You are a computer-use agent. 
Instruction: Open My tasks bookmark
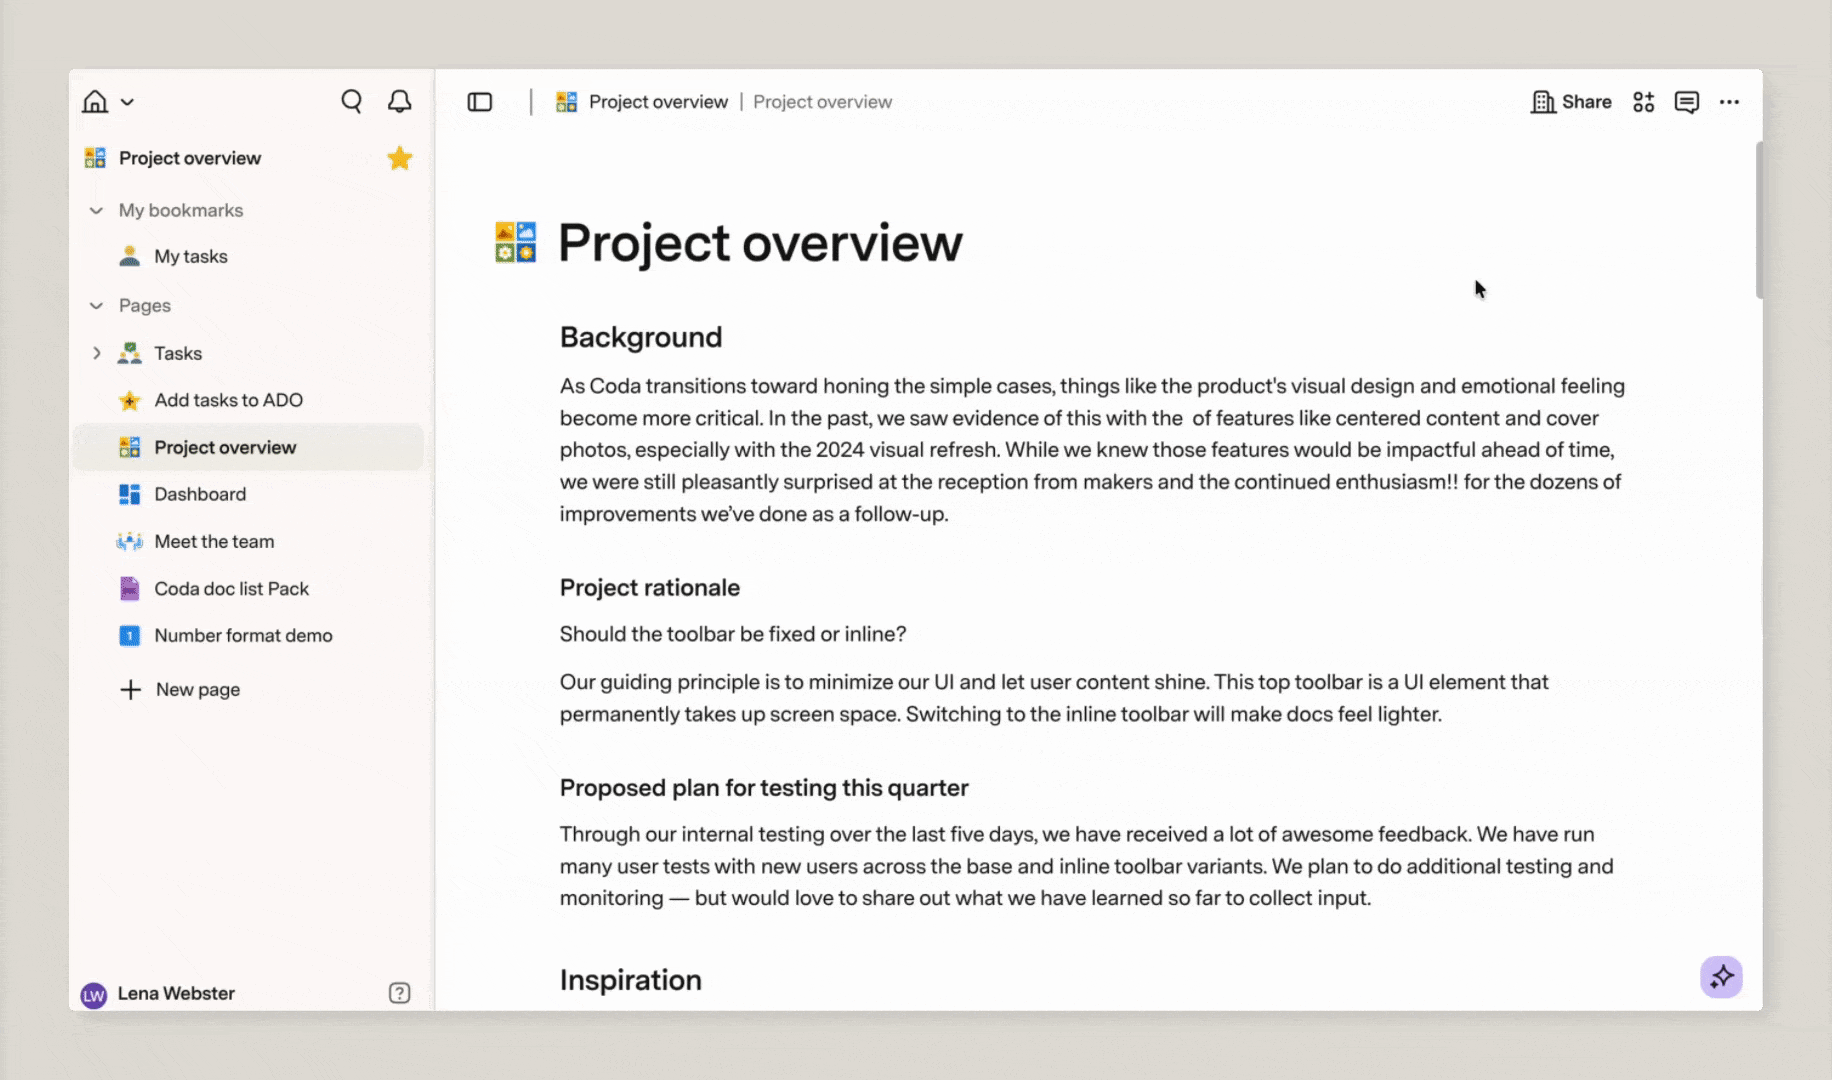point(191,256)
